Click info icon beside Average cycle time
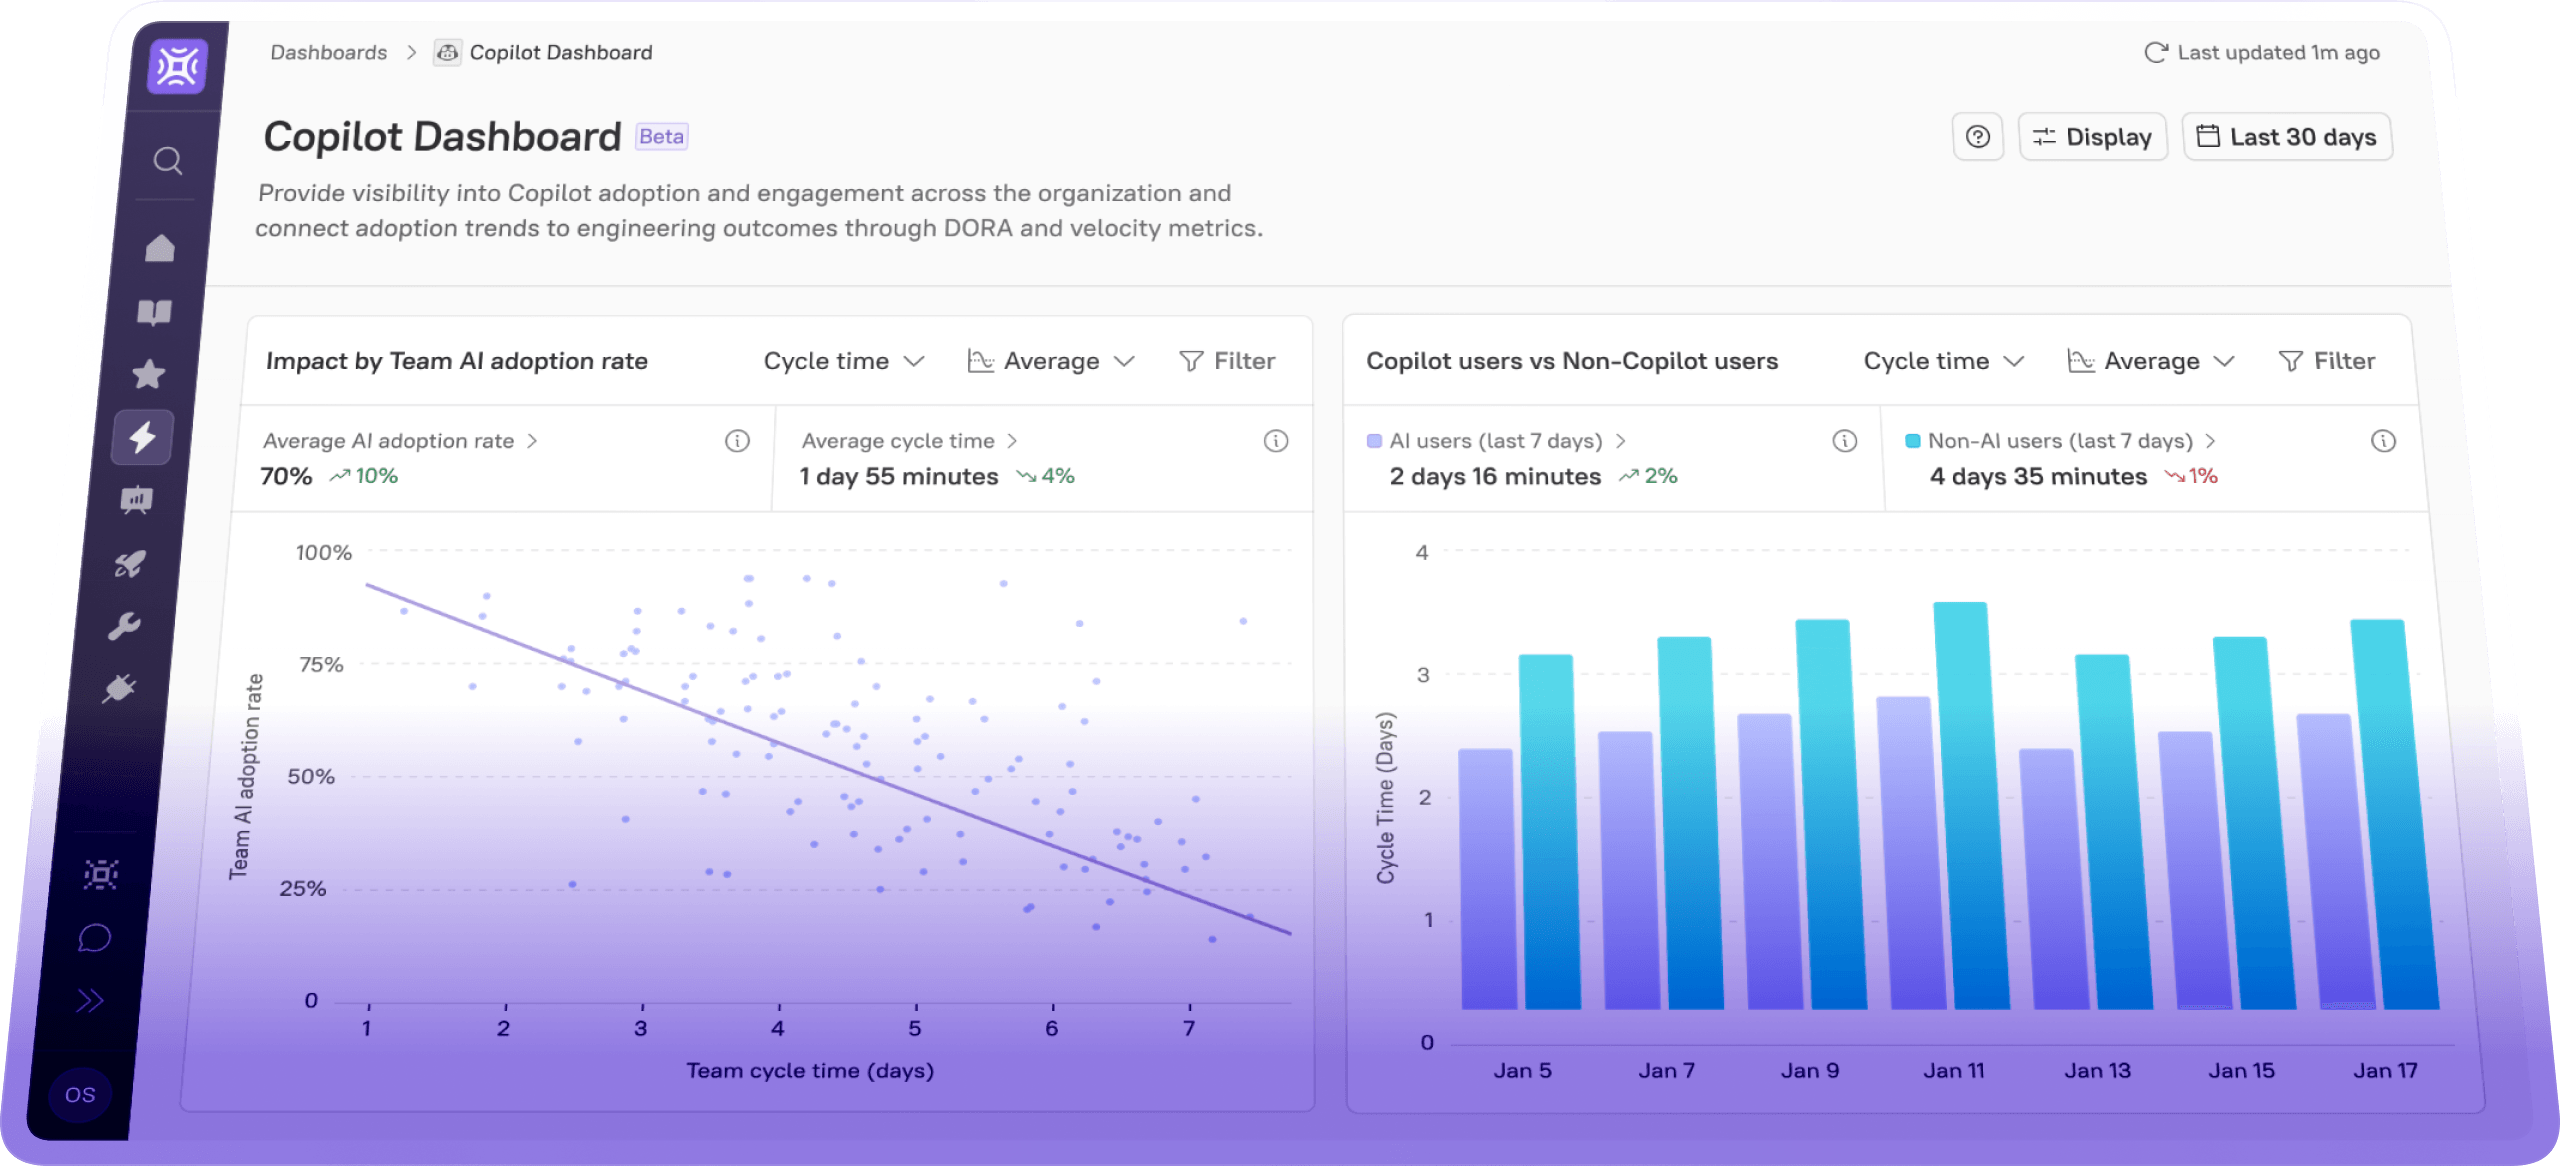Viewport: 2560px width, 1166px height. coord(1275,441)
